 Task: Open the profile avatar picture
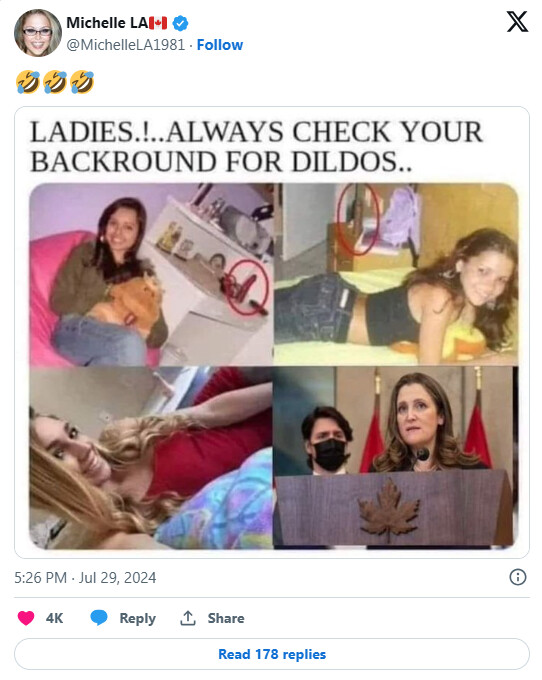pyautogui.click(x=38, y=33)
